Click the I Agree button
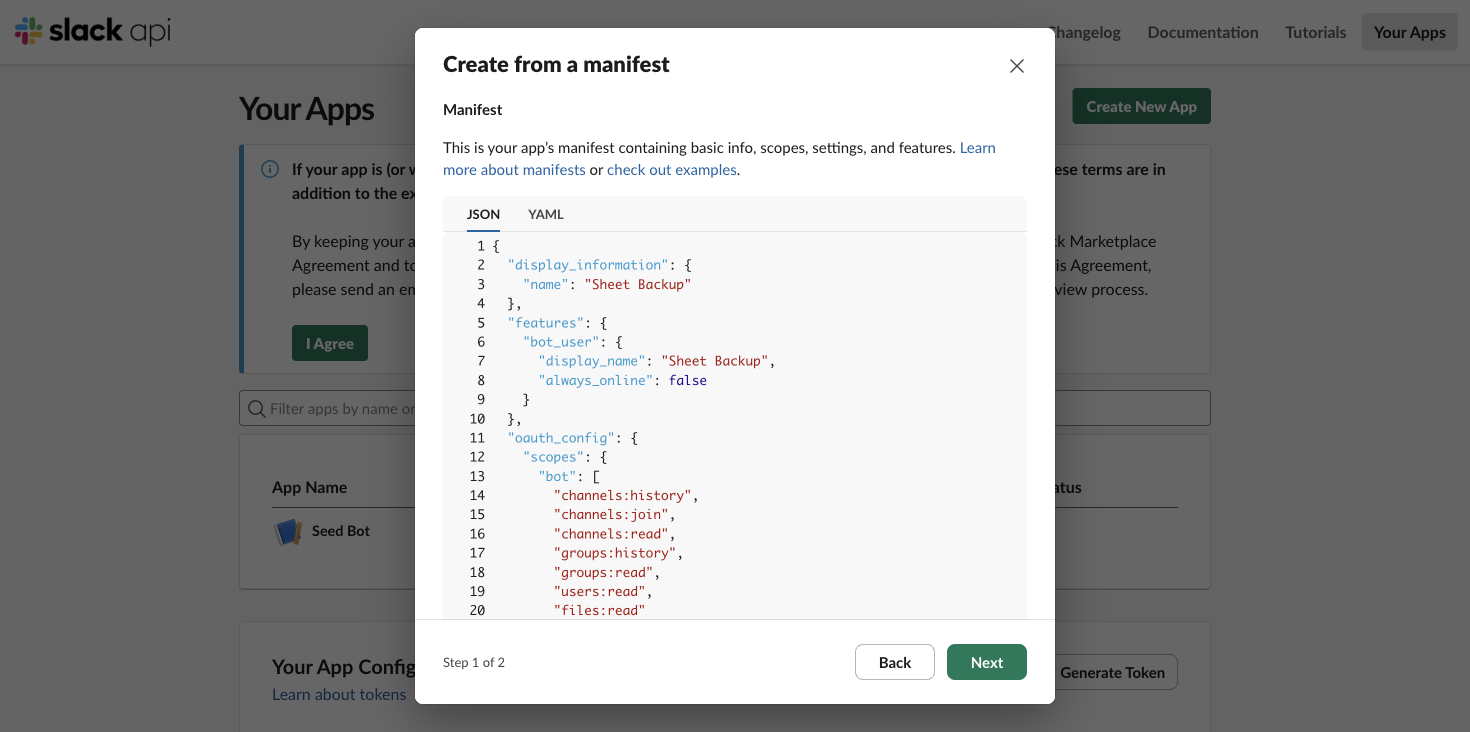The height and width of the screenshot is (732, 1470). click(x=330, y=343)
